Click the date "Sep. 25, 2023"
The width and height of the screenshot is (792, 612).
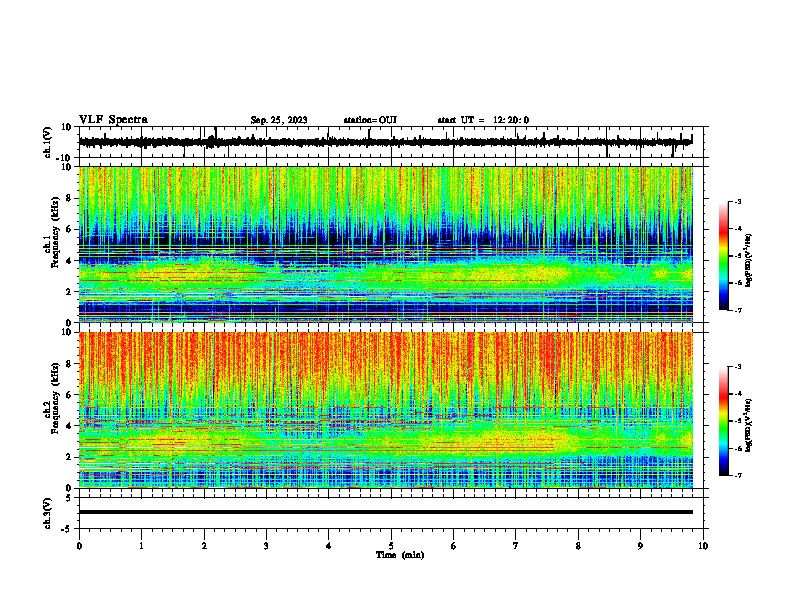[279, 120]
